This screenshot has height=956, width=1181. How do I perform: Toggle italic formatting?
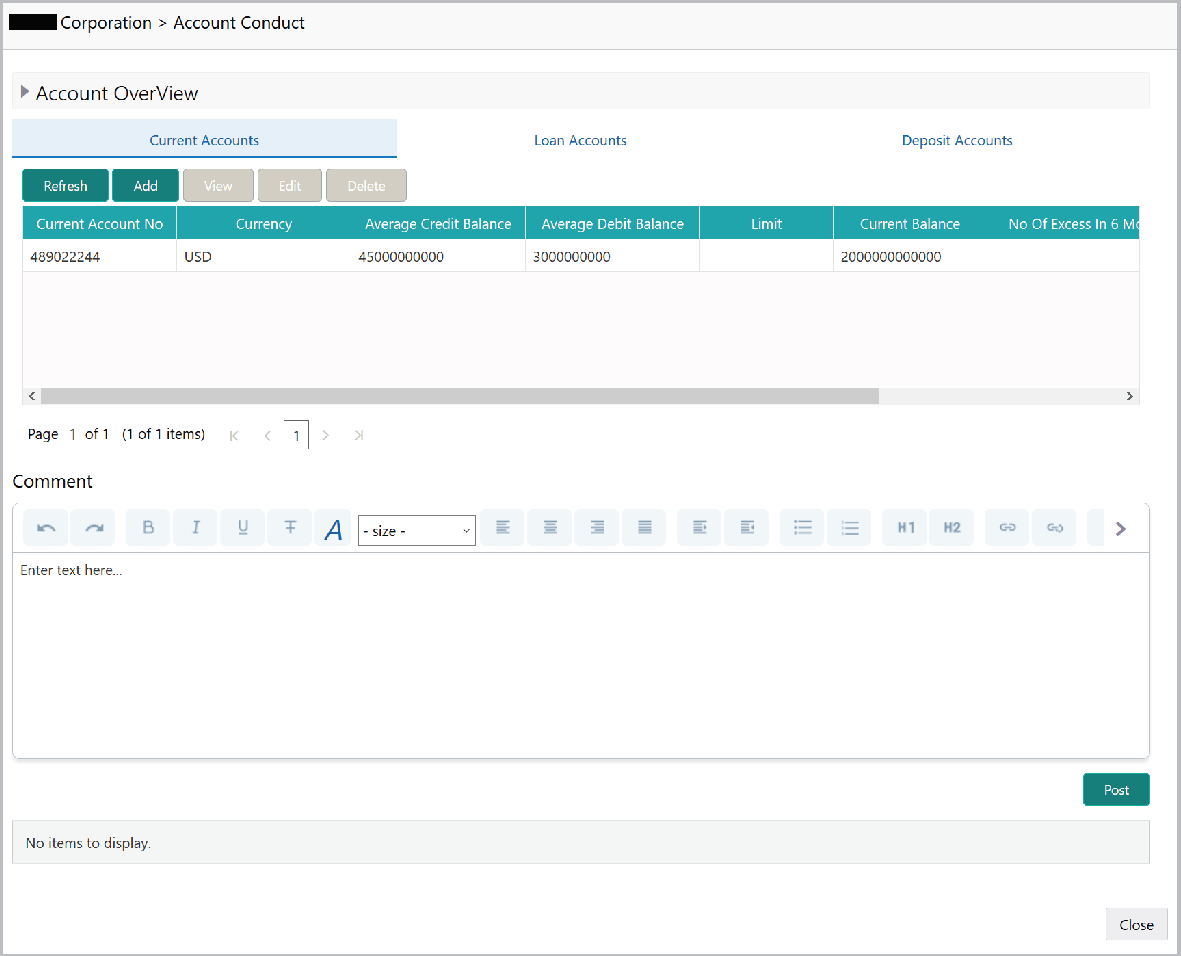tap(196, 527)
